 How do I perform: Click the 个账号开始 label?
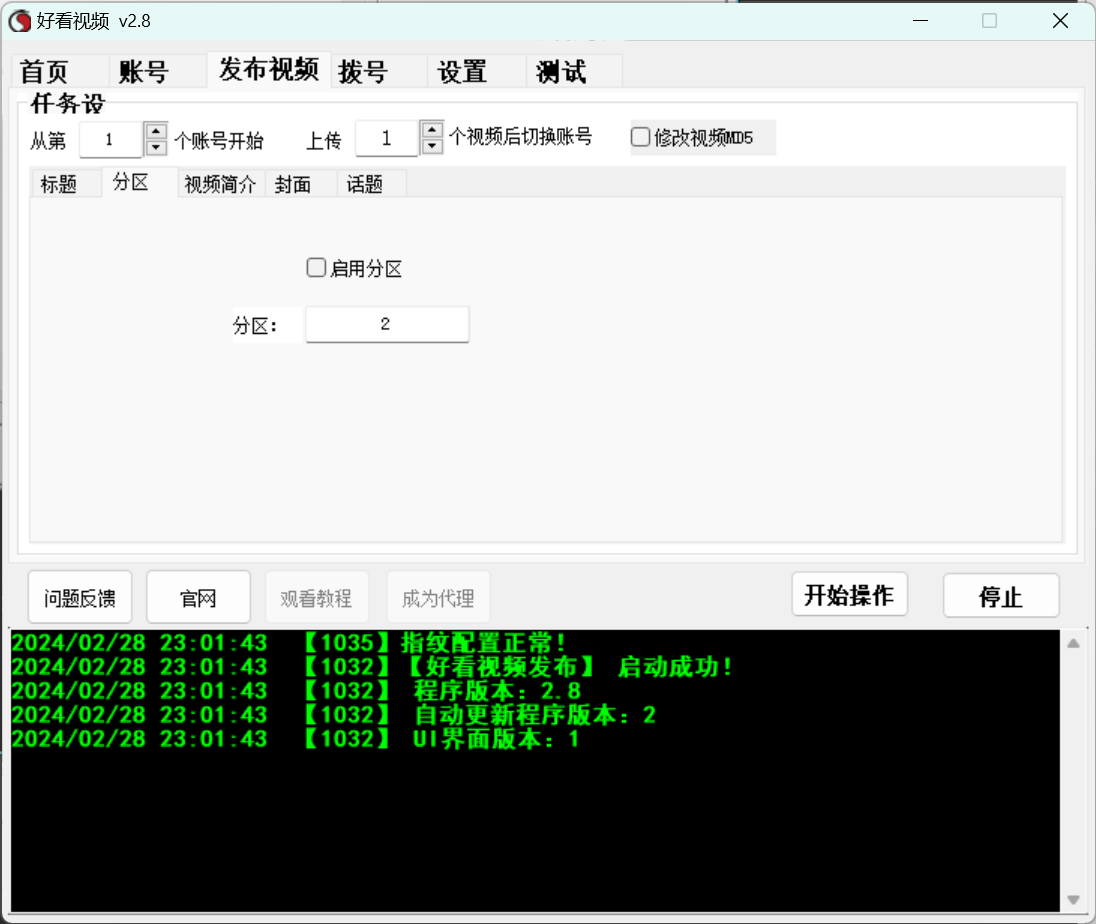tap(219, 140)
